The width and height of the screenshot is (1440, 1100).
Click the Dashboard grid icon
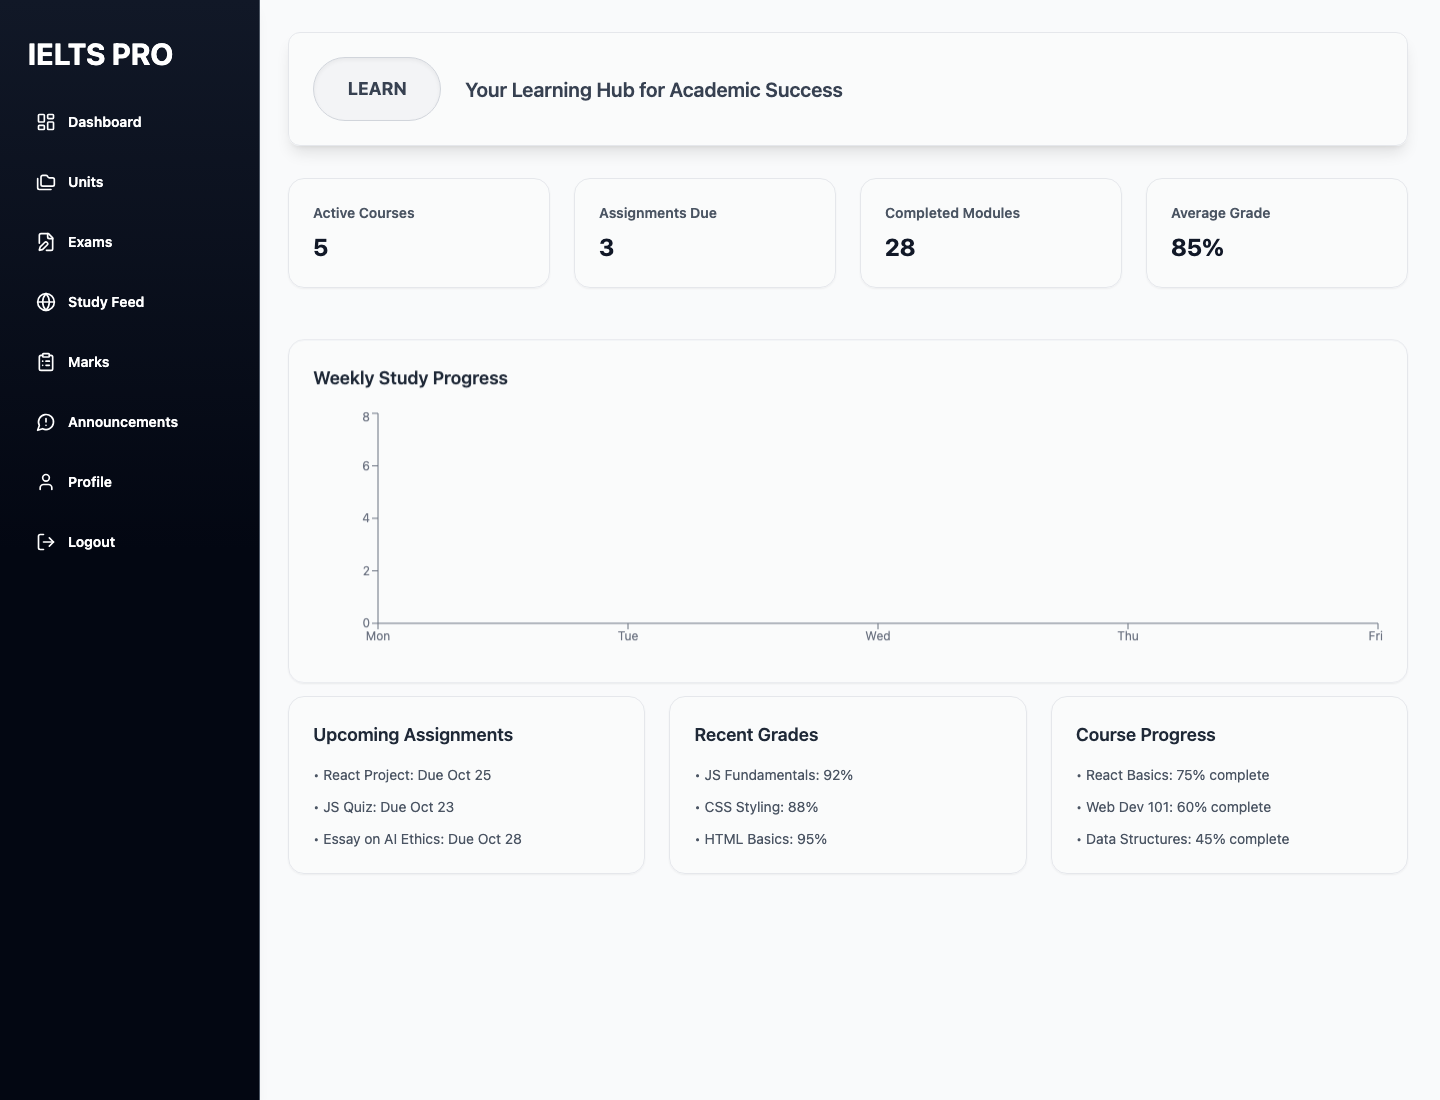[46, 122]
